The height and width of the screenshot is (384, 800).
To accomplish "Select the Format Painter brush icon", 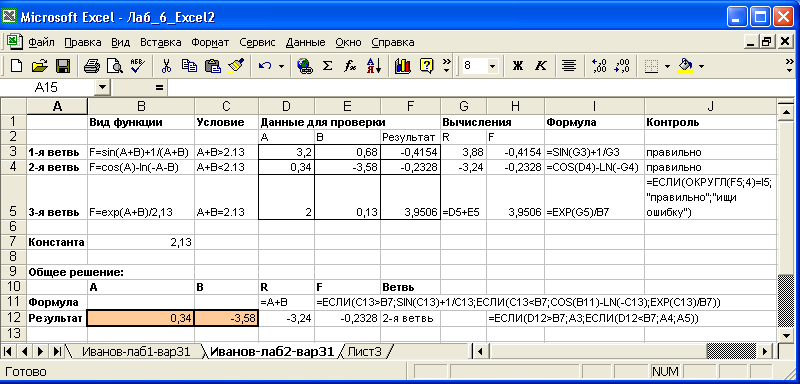I will pyautogui.click(x=236, y=66).
